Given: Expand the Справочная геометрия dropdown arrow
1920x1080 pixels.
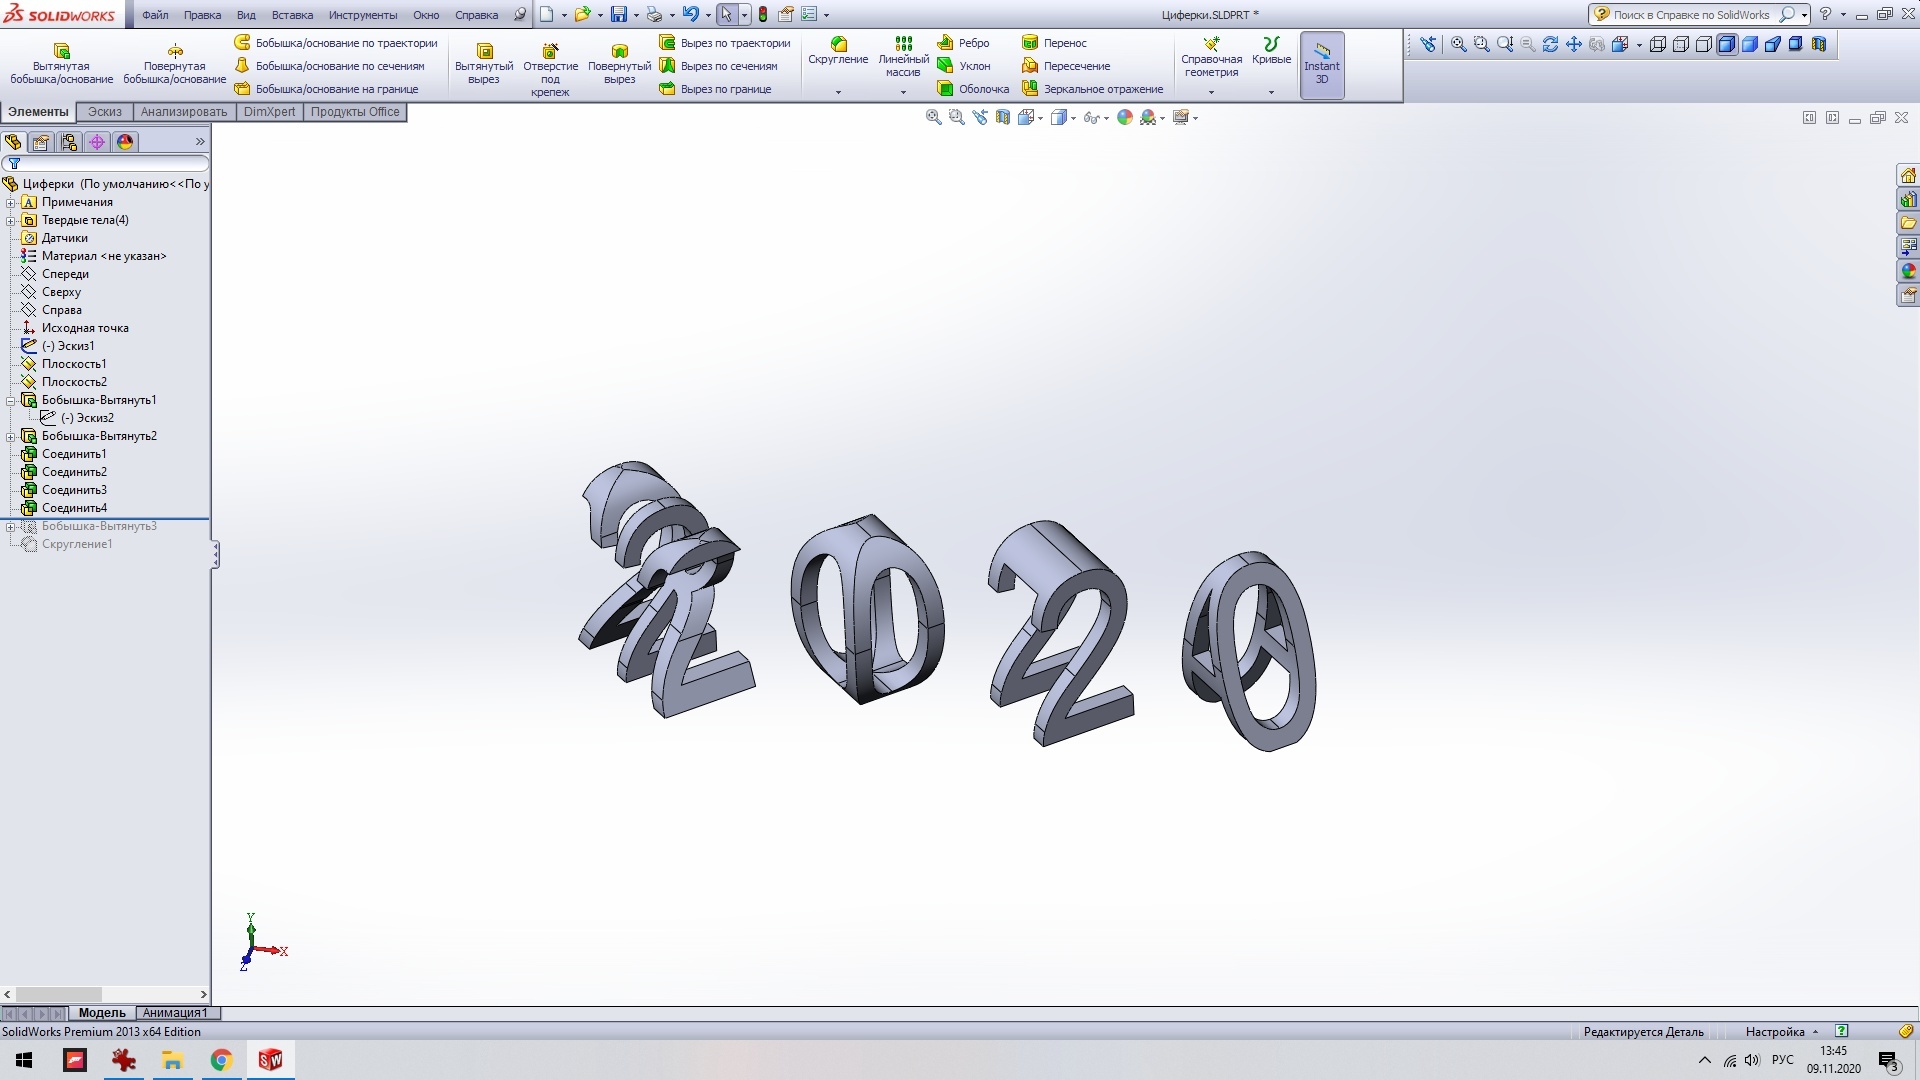Looking at the screenshot, I should 1211,92.
